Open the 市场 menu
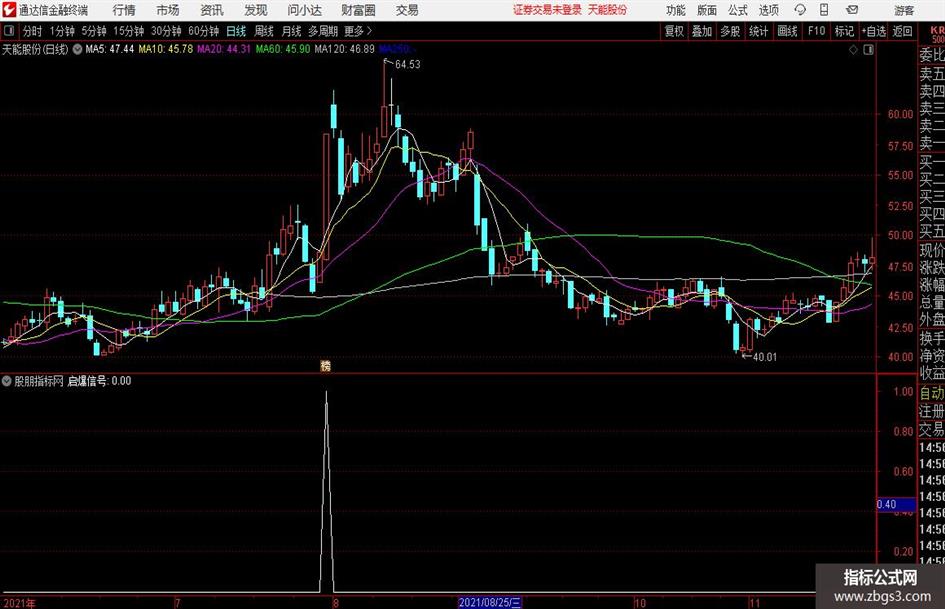945x609 pixels. click(168, 10)
